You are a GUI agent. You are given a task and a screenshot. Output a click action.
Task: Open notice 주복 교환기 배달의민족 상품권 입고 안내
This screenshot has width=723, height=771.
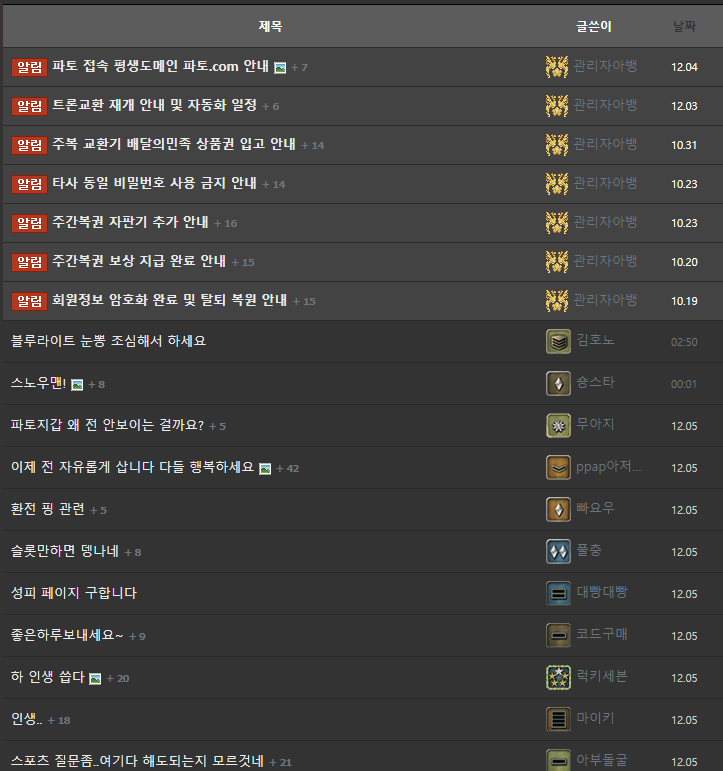tap(174, 144)
